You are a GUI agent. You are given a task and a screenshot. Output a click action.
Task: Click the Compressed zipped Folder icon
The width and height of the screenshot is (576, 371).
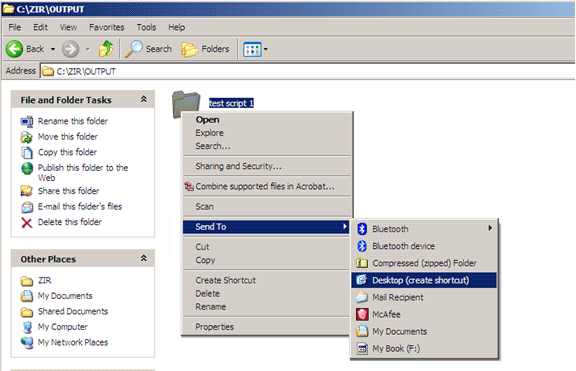tap(362, 263)
